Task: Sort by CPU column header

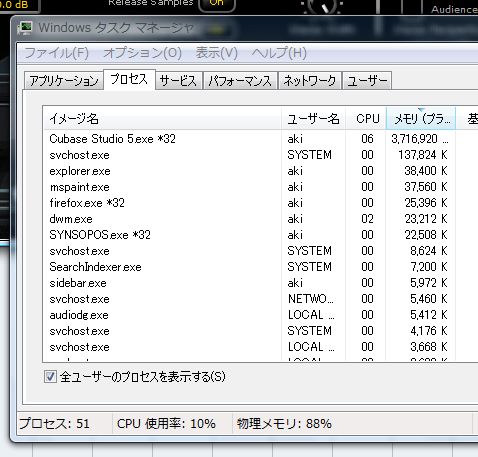Action: [x=366, y=119]
